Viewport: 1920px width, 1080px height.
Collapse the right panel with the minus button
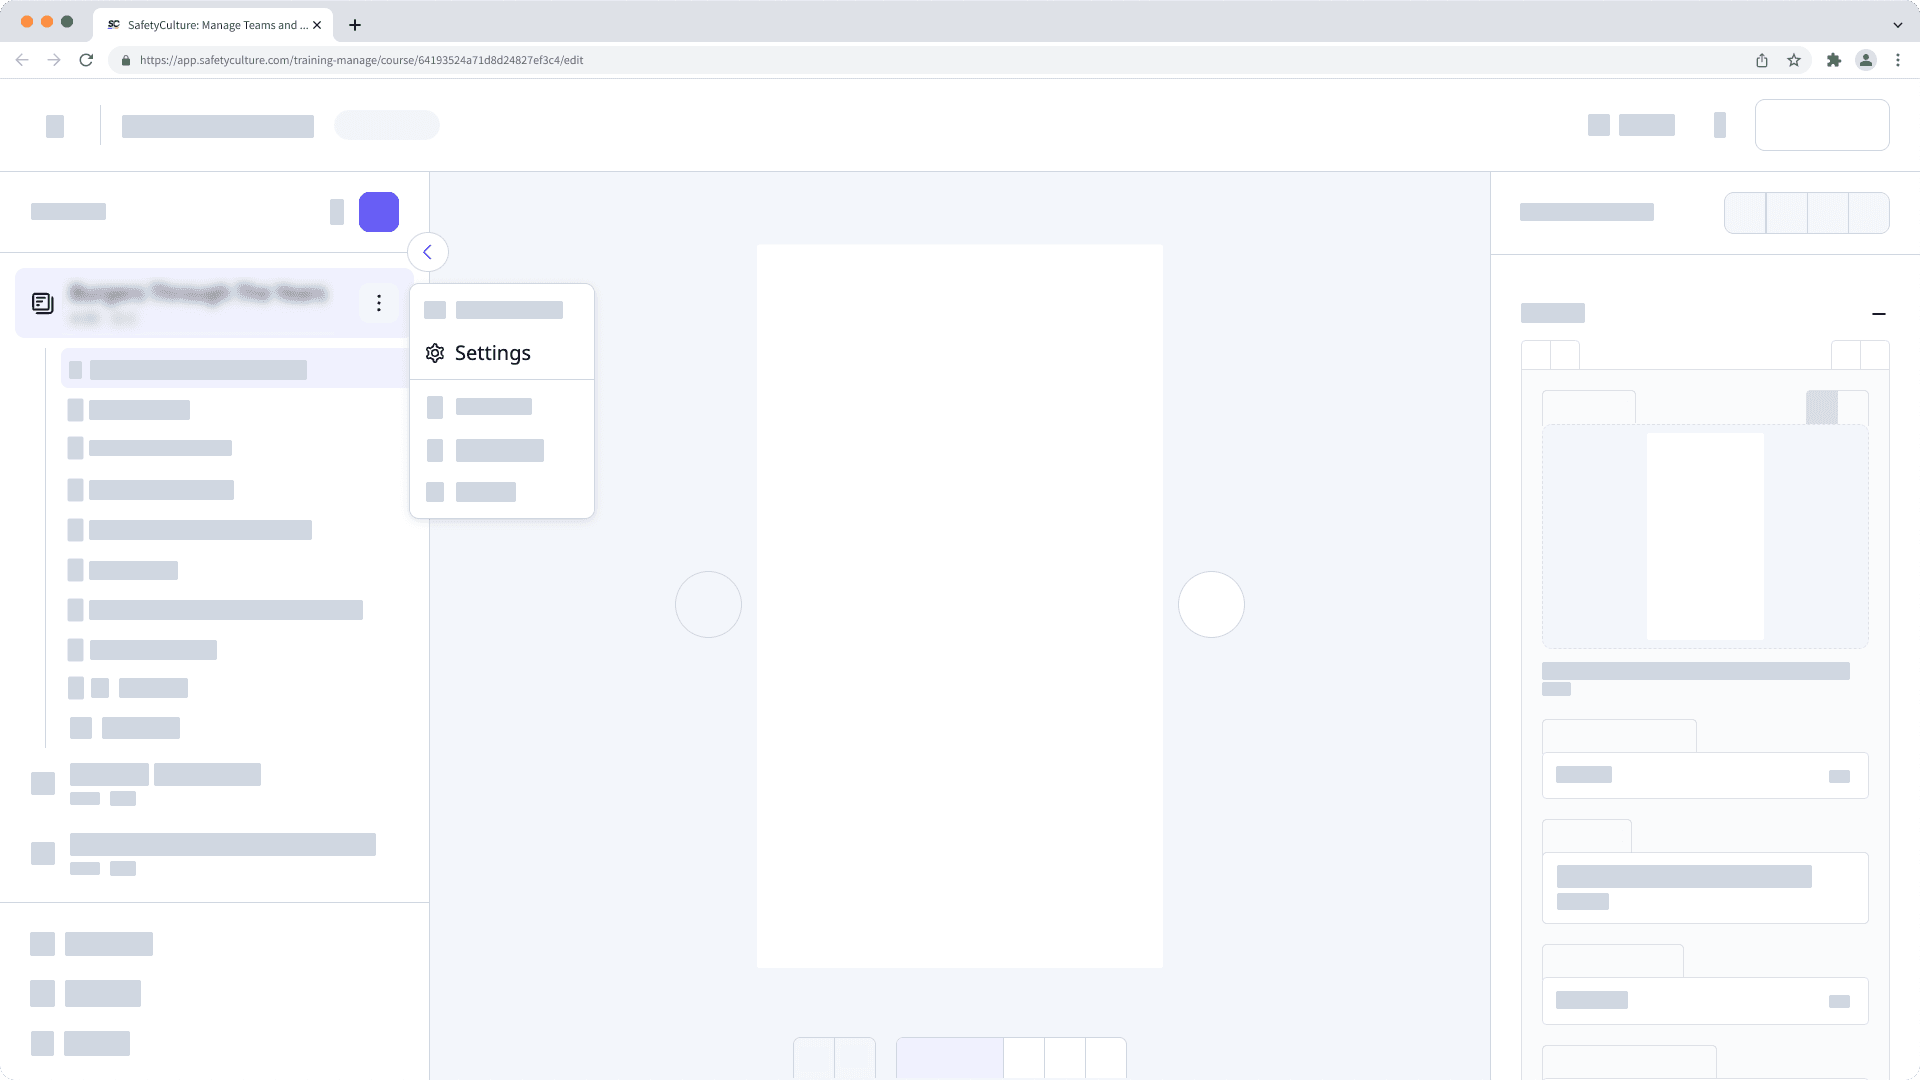pos(1880,314)
